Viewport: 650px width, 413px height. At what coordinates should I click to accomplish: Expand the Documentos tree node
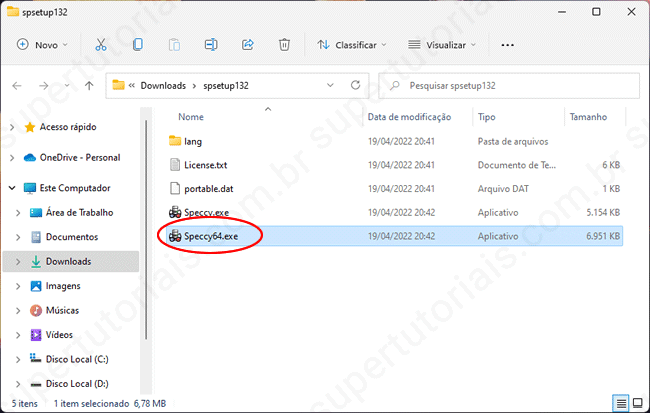(18, 237)
